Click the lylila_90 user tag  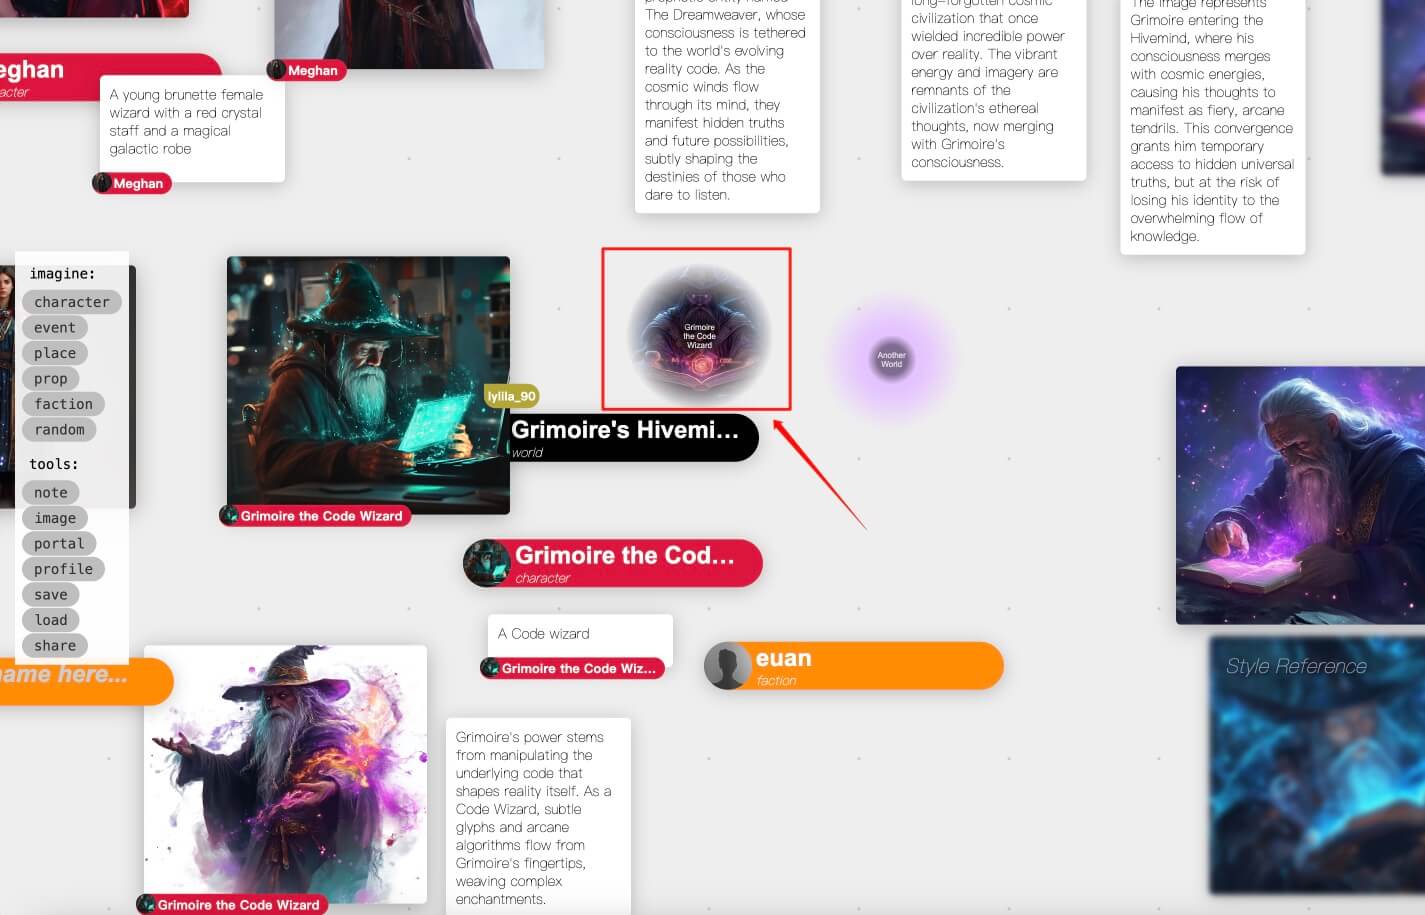[511, 396]
